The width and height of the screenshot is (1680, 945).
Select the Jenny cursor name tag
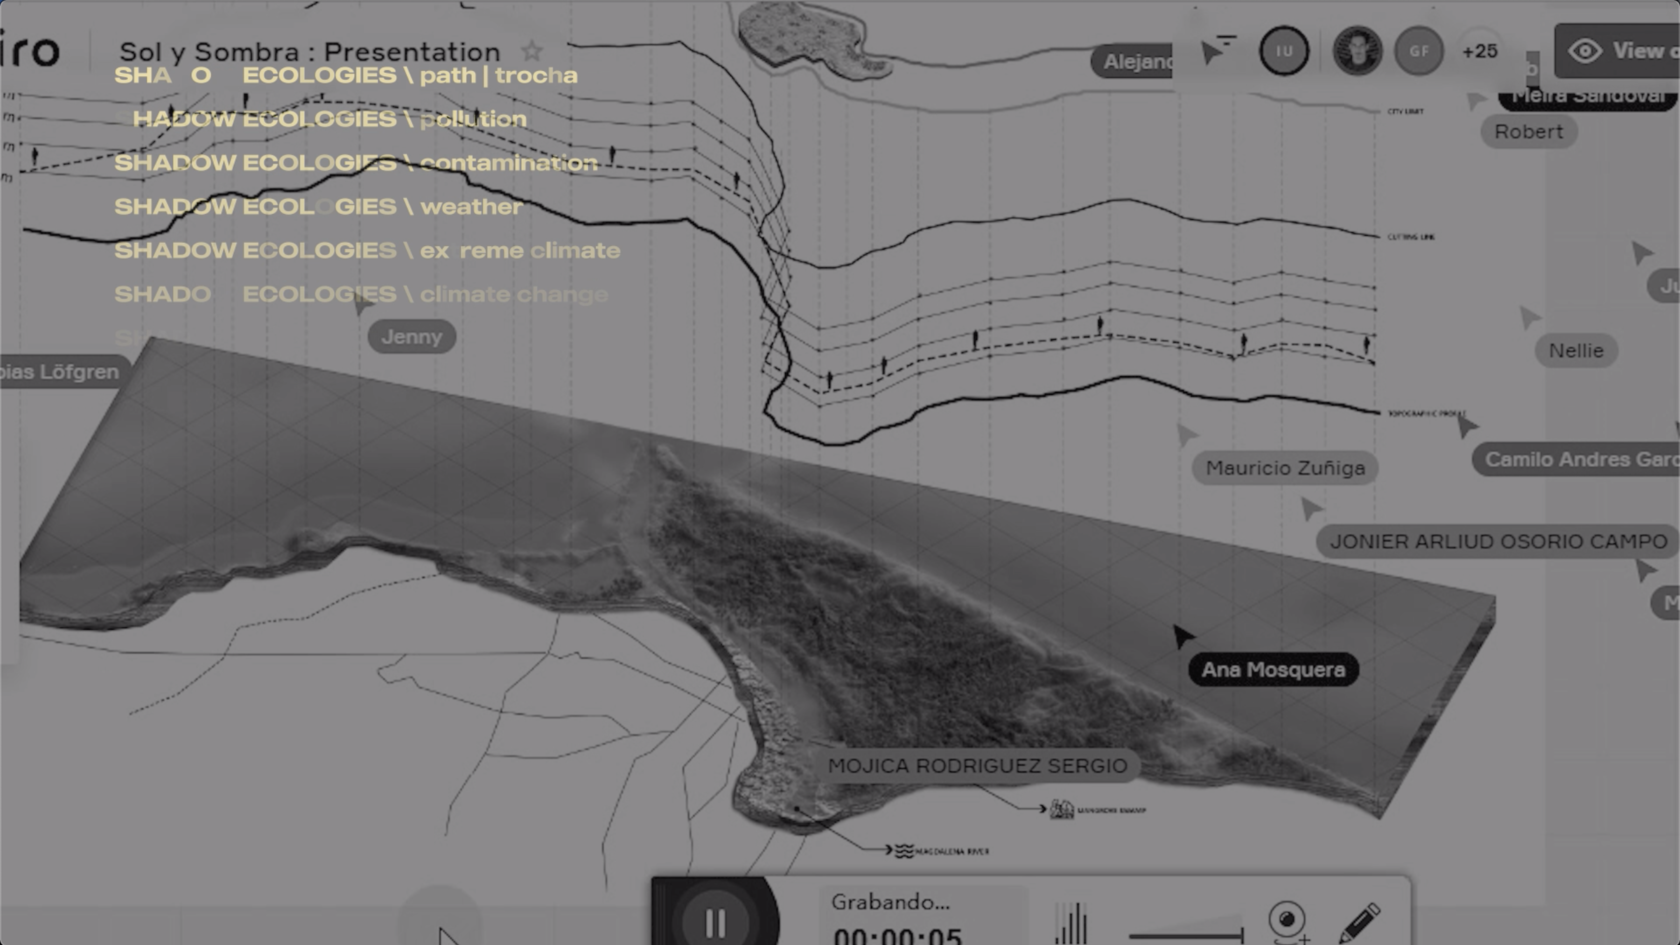click(x=411, y=337)
